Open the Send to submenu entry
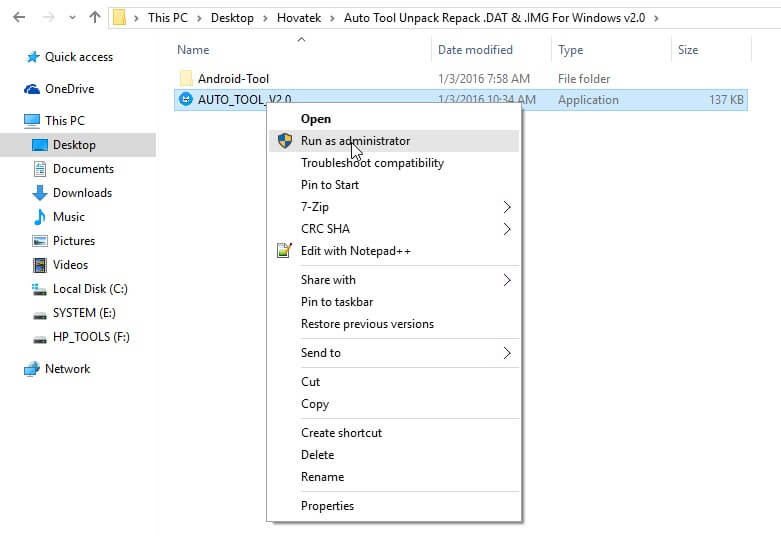Screen dimensions: 781x536 394,353
